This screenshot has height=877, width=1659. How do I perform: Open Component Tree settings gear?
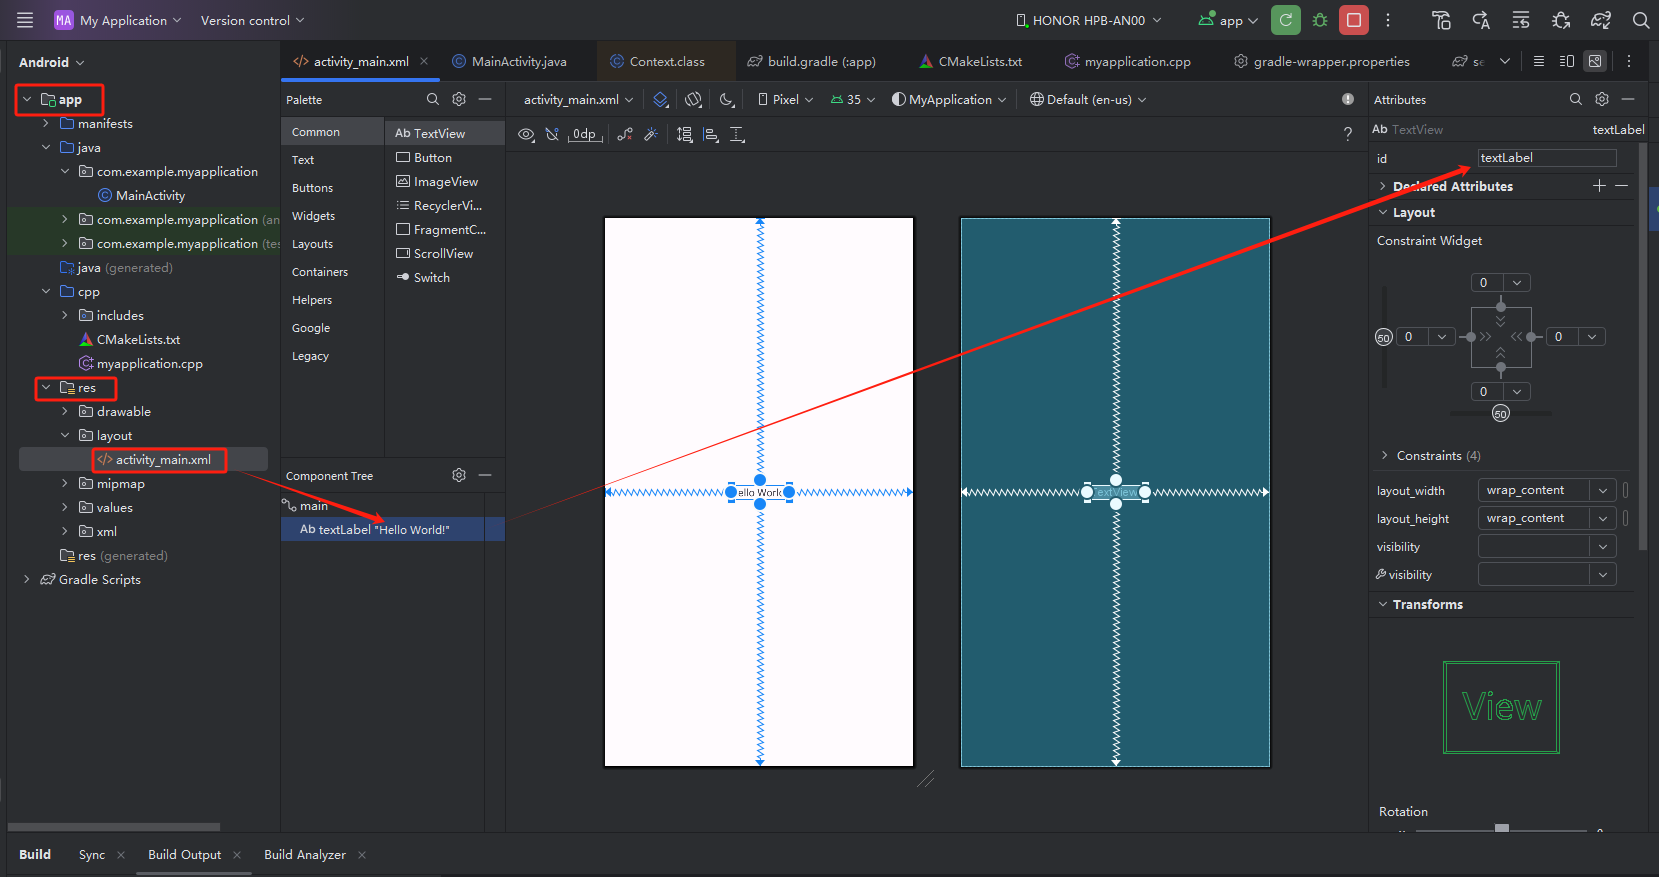coord(459,475)
